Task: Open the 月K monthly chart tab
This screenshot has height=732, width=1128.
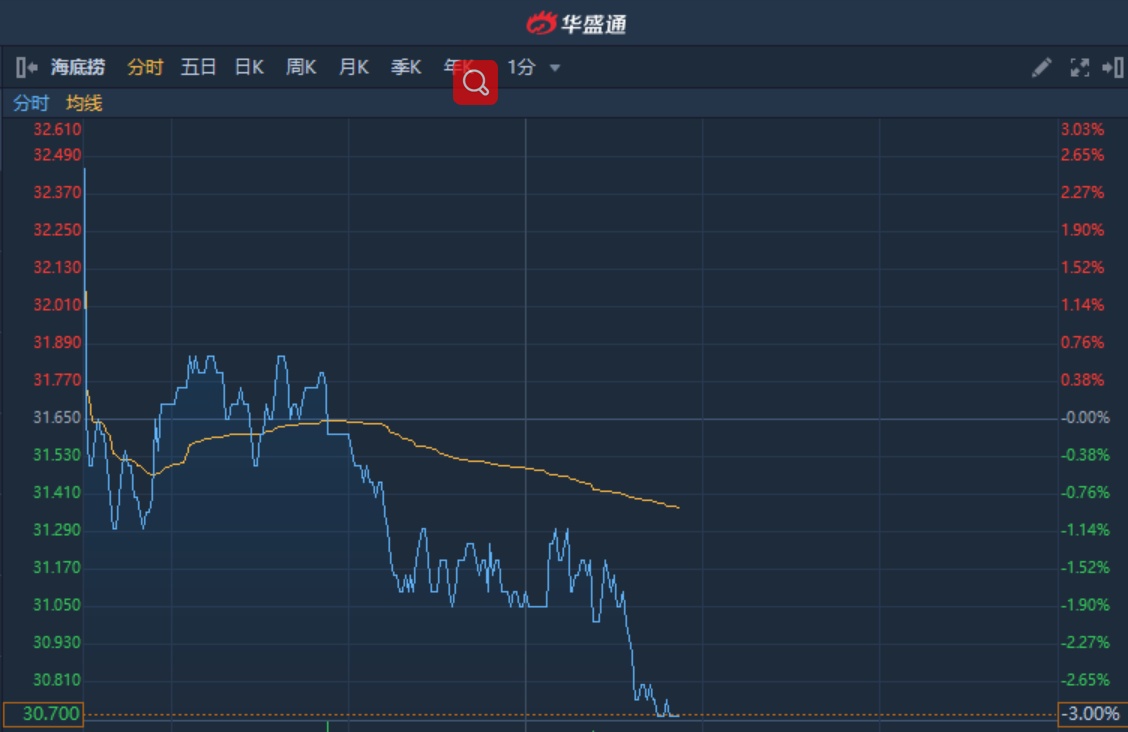Action: tap(354, 68)
